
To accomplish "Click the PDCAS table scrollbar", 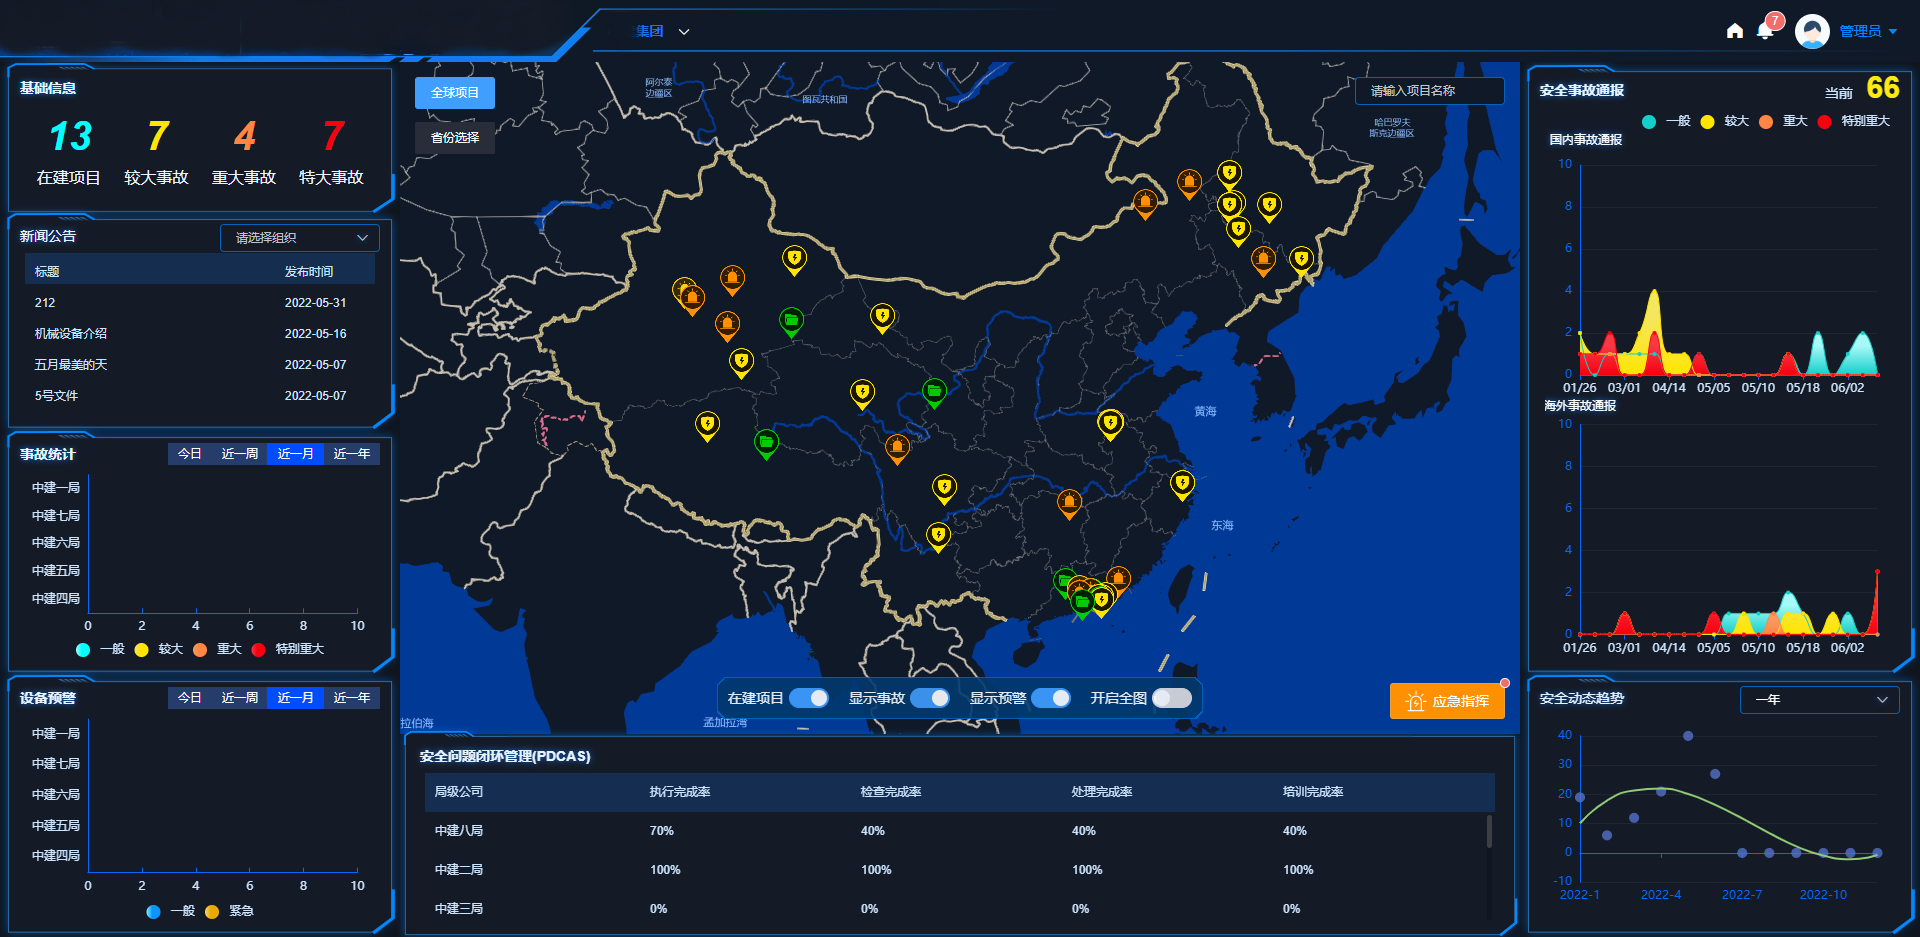I will pos(1489,832).
